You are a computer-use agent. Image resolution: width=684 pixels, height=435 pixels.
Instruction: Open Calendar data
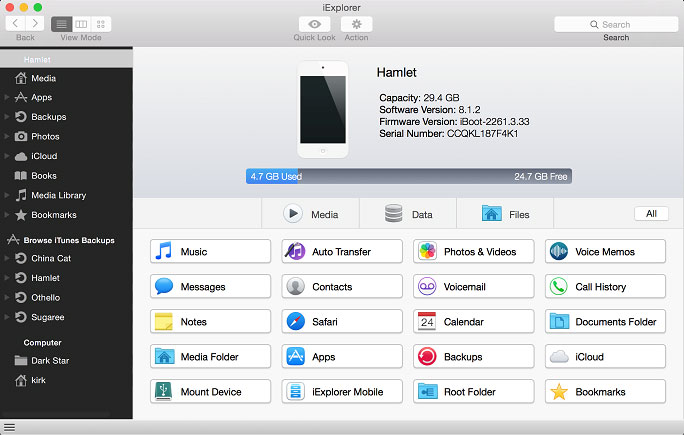coord(473,322)
